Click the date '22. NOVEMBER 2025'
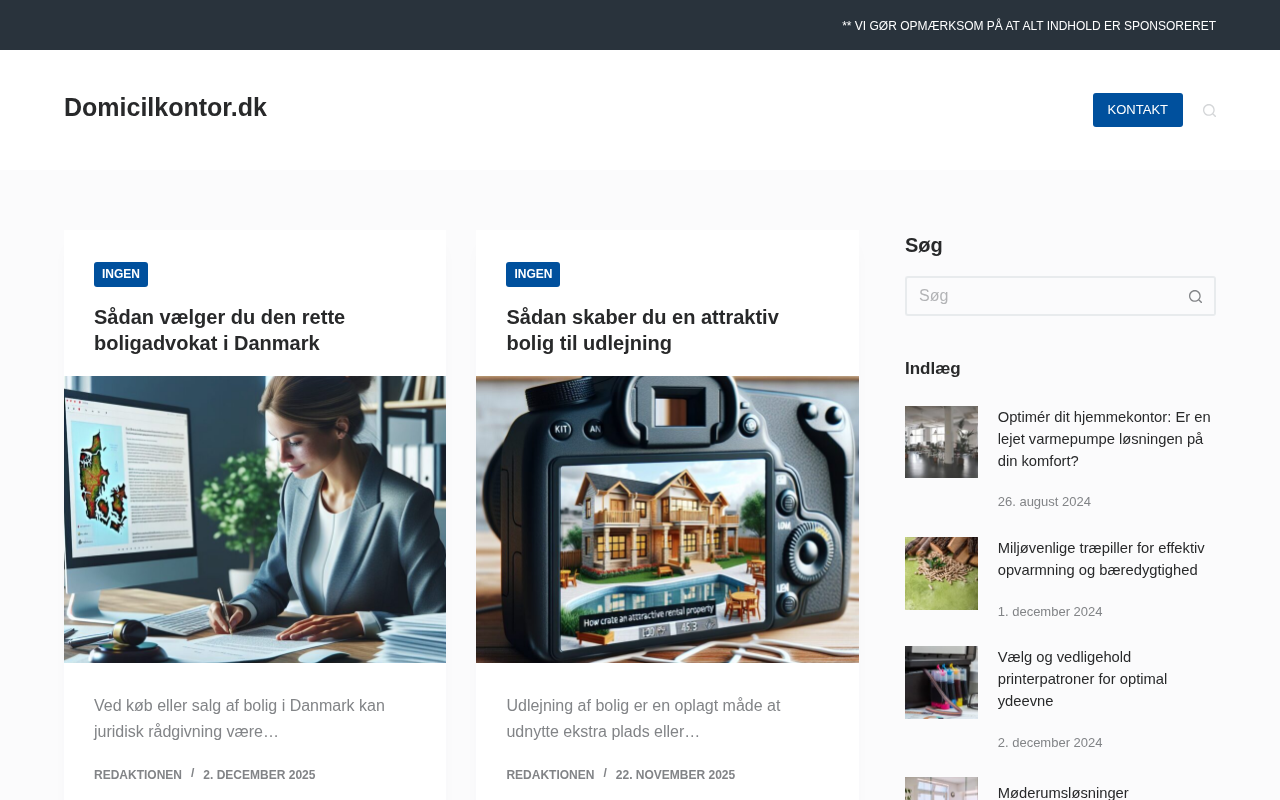The height and width of the screenshot is (800, 1280). [x=675, y=775]
